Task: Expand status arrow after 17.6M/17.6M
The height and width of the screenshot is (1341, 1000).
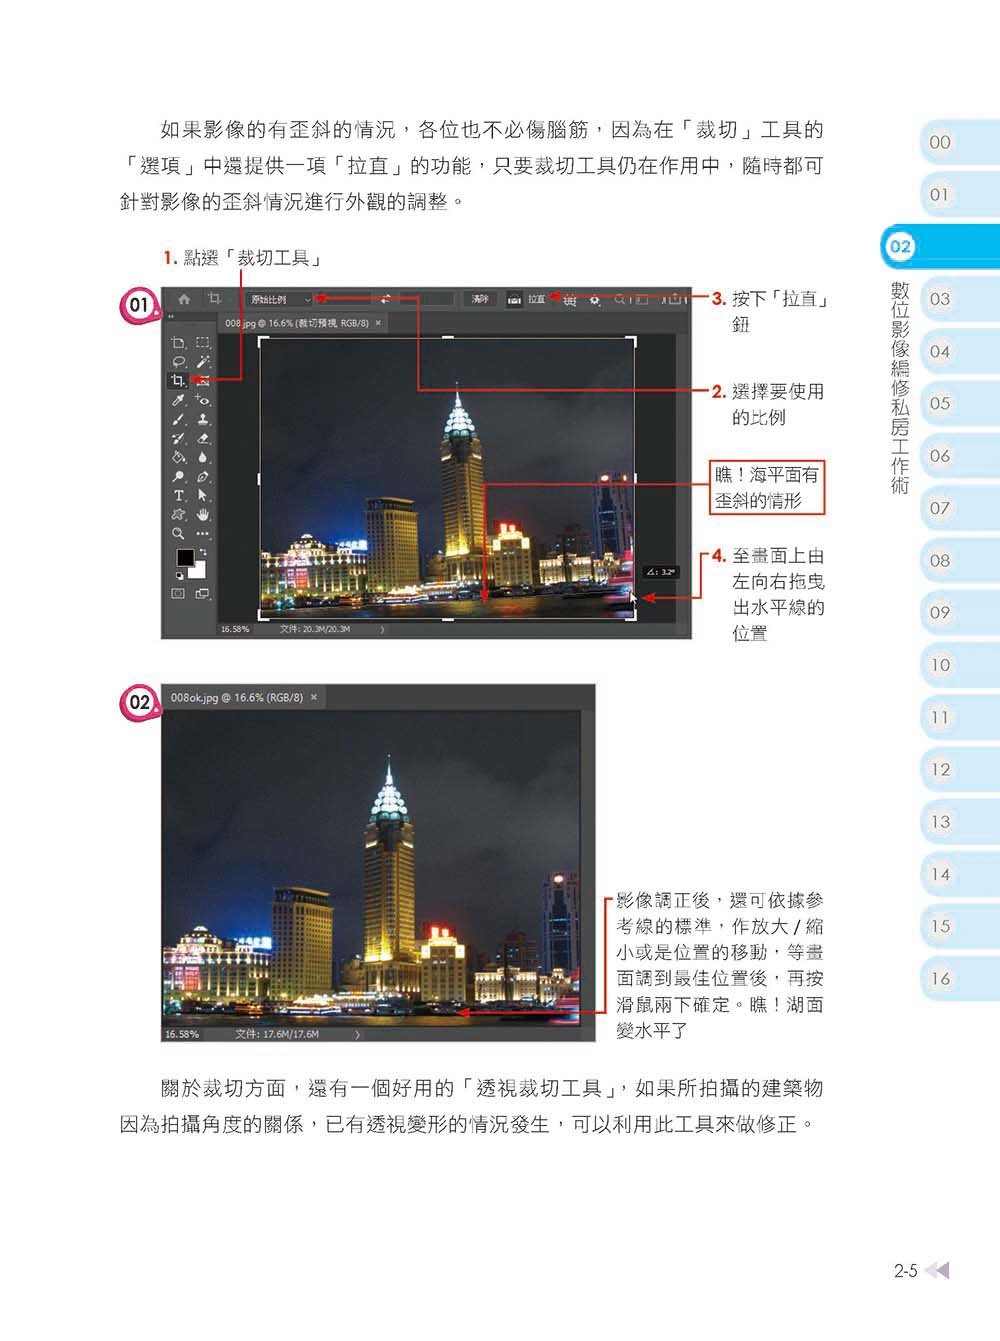Action: pos(357,1034)
